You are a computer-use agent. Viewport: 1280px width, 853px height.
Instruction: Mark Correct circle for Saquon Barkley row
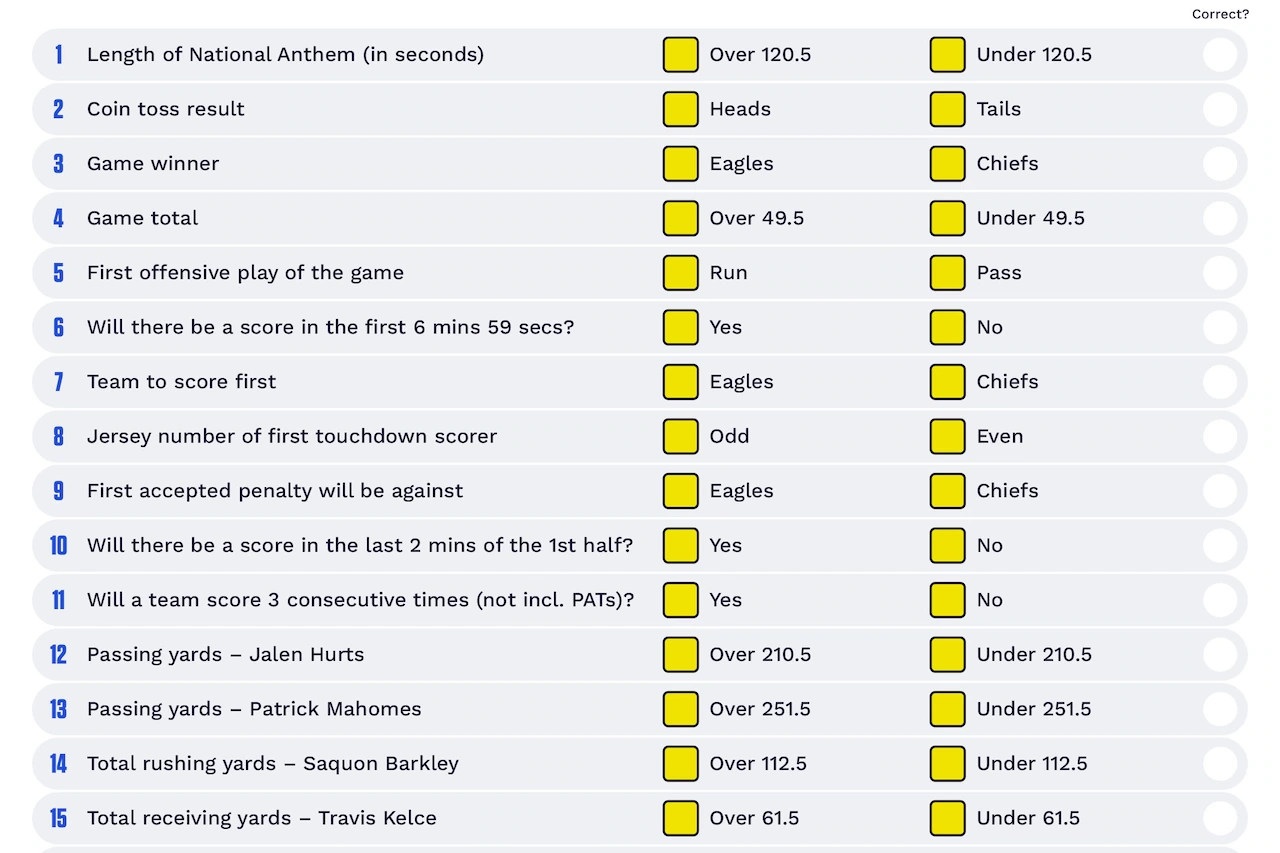click(1220, 763)
